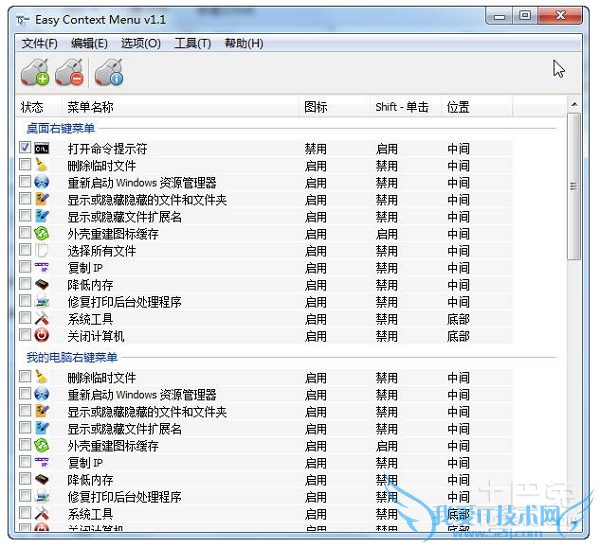This screenshot has width=600, height=548.
Task: Click the 位置 column header
Action: click(477, 107)
